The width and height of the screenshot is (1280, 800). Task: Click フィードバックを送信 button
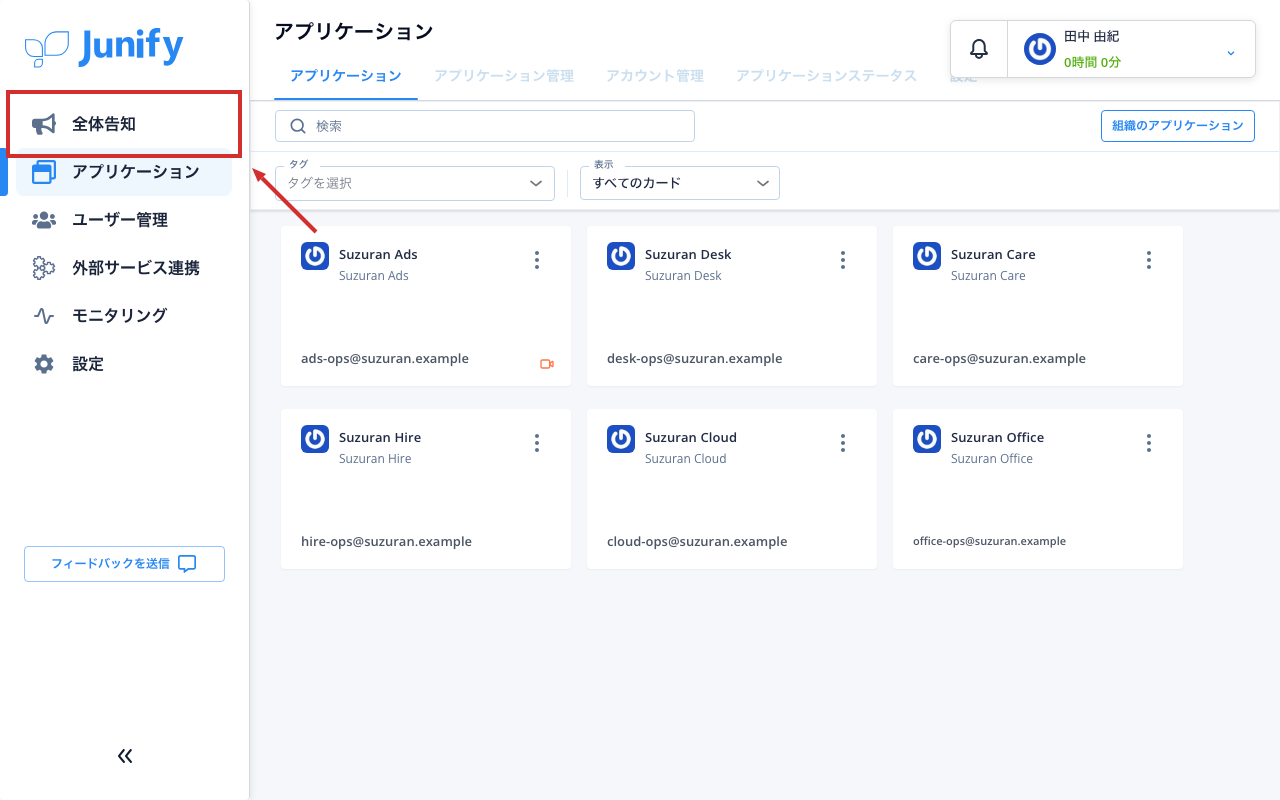pyautogui.click(x=124, y=564)
